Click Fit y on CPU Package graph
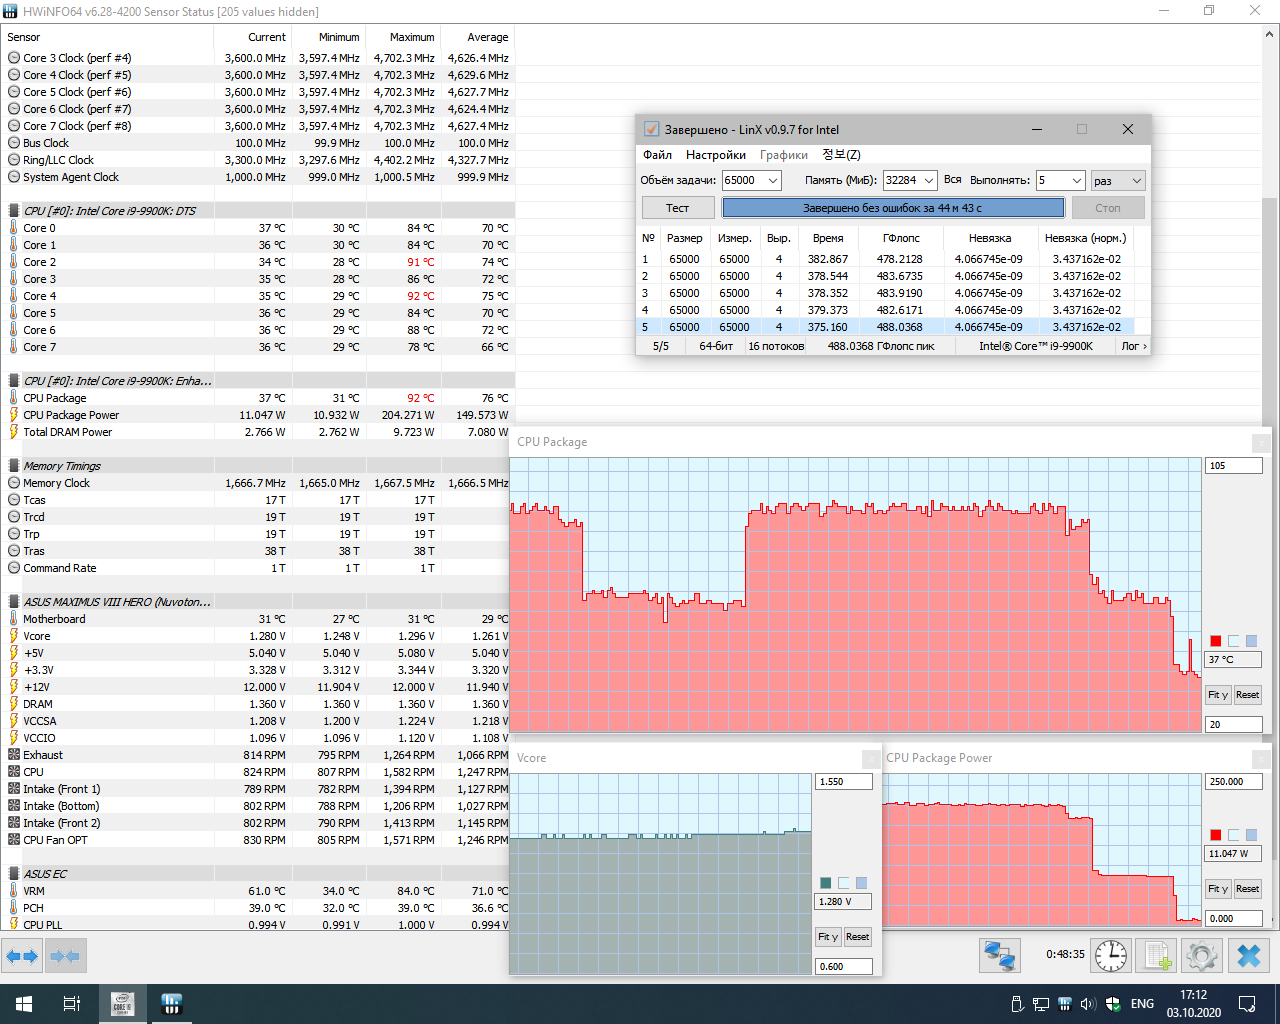The height and width of the screenshot is (1024, 1280). 1218,695
